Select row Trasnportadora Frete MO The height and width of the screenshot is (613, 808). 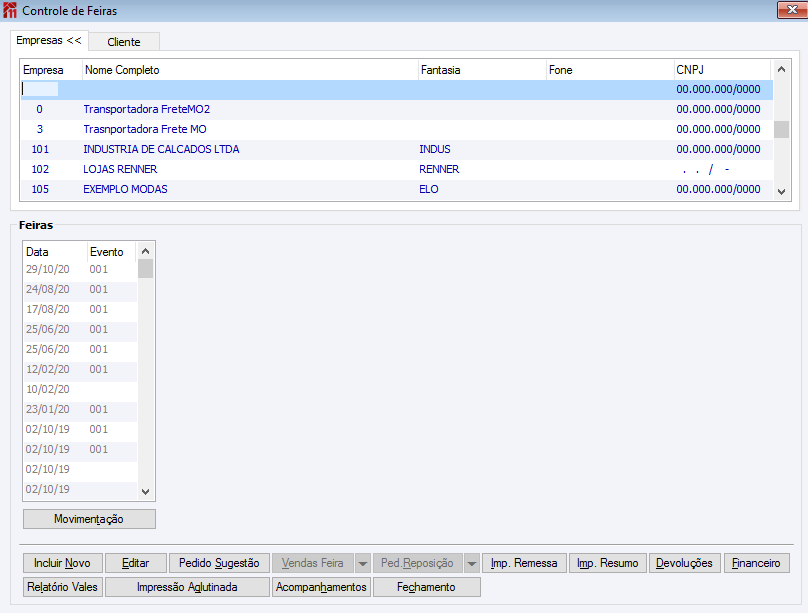pos(397,129)
